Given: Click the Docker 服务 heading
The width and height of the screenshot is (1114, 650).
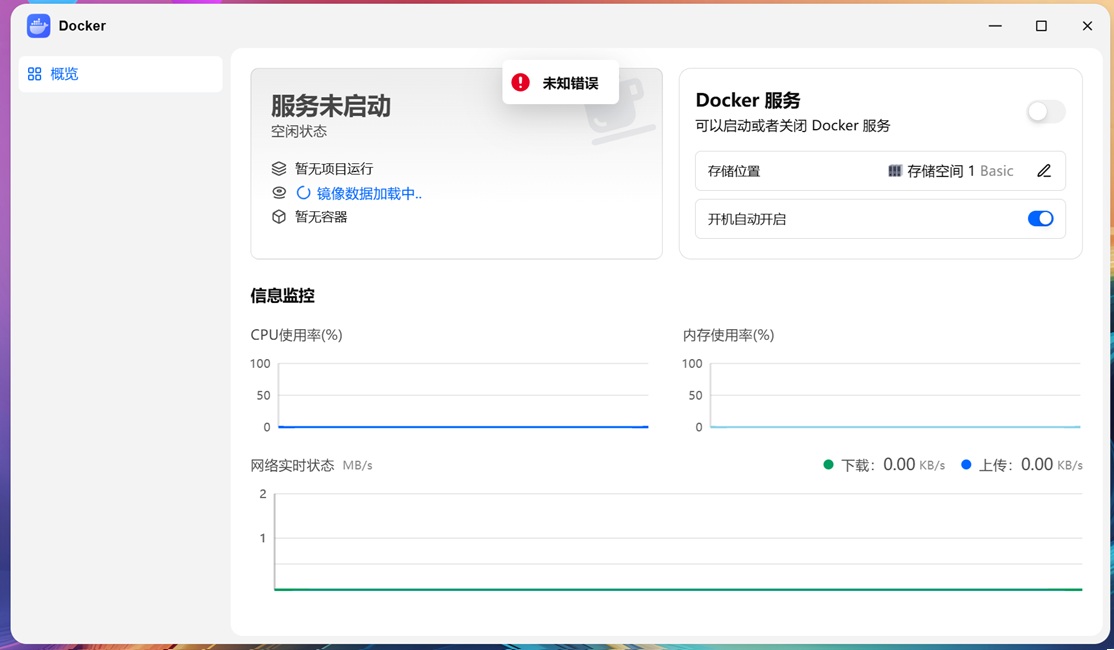Looking at the screenshot, I should point(748,100).
